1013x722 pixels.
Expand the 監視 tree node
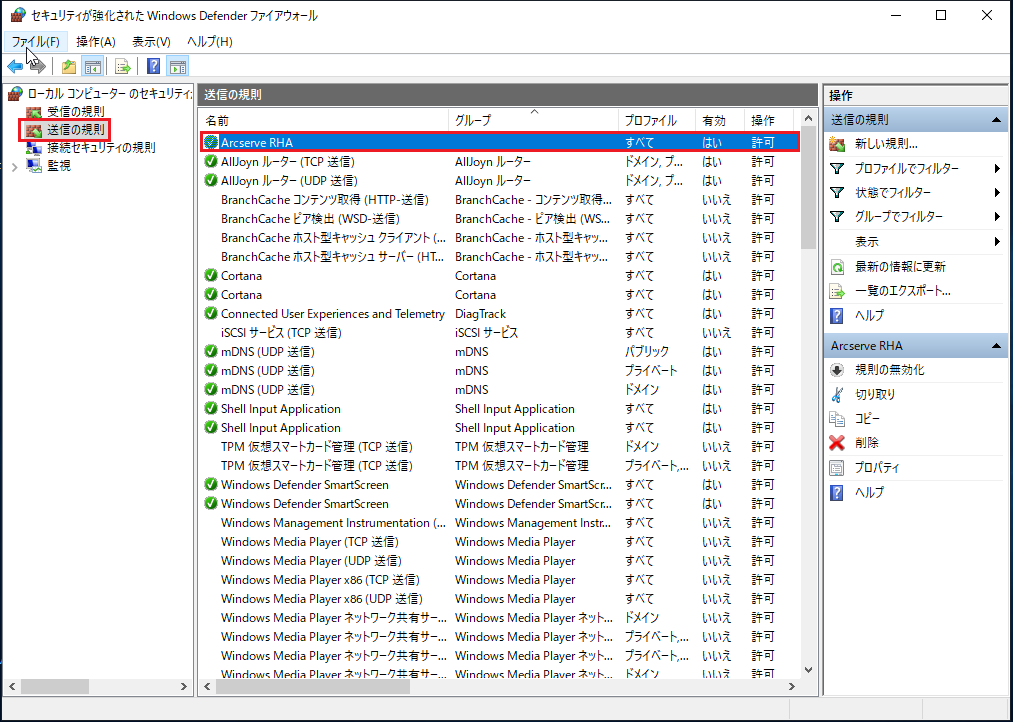tap(15, 167)
